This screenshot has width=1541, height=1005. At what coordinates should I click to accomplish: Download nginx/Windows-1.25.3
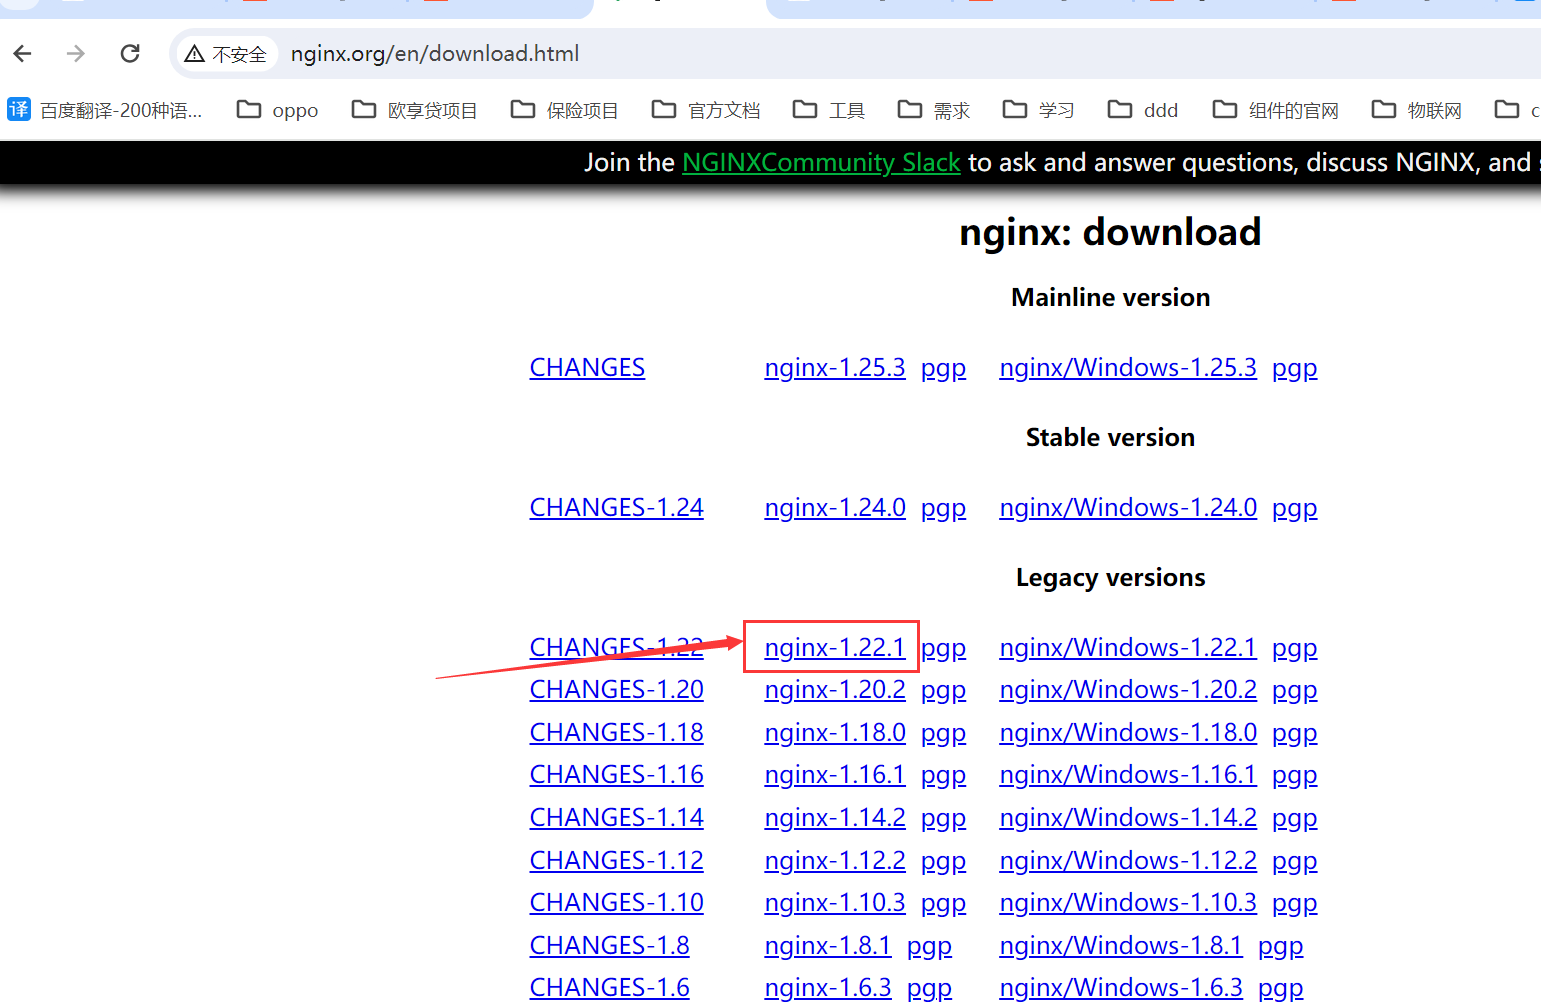pos(1128,368)
